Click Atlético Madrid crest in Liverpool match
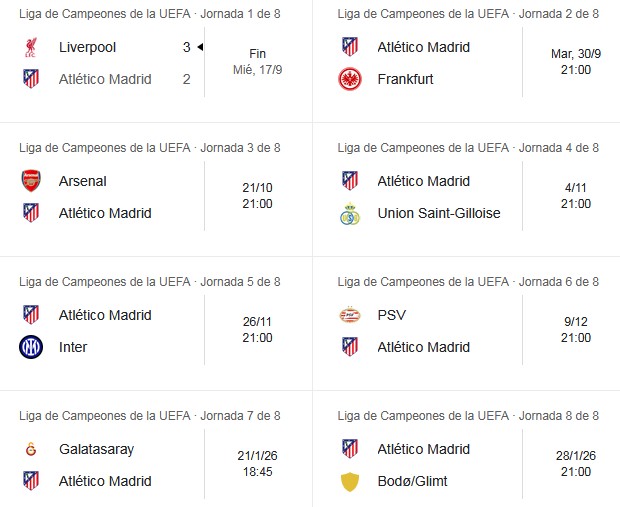This screenshot has height=507, width=620. (x=31, y=79)
